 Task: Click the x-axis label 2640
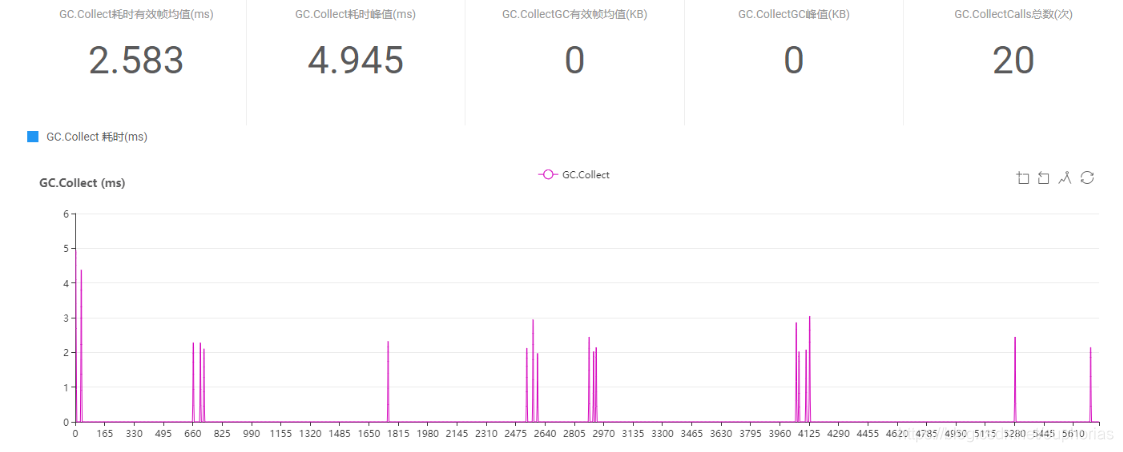545,433
